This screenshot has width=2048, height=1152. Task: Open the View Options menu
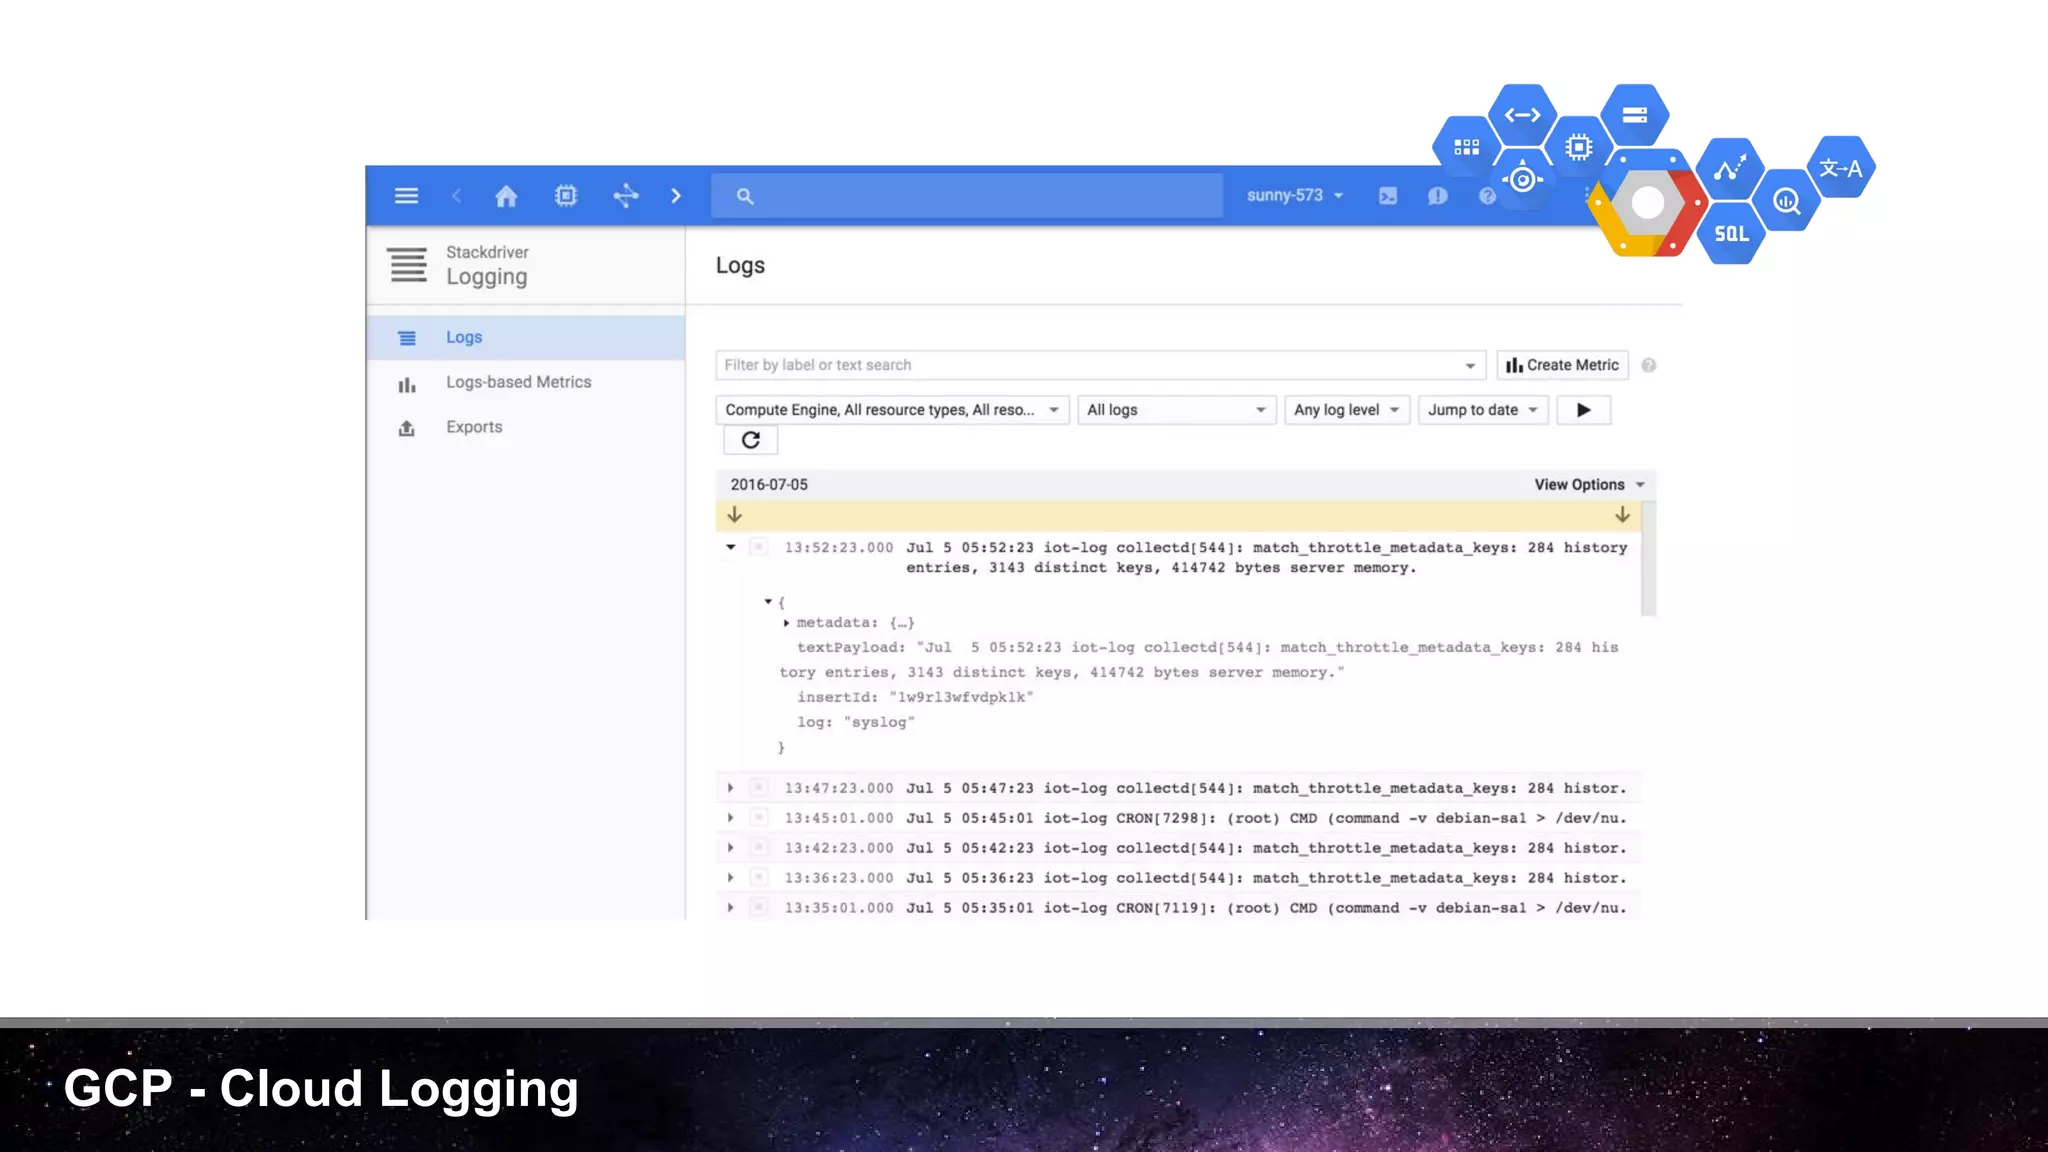(1589, 485)
